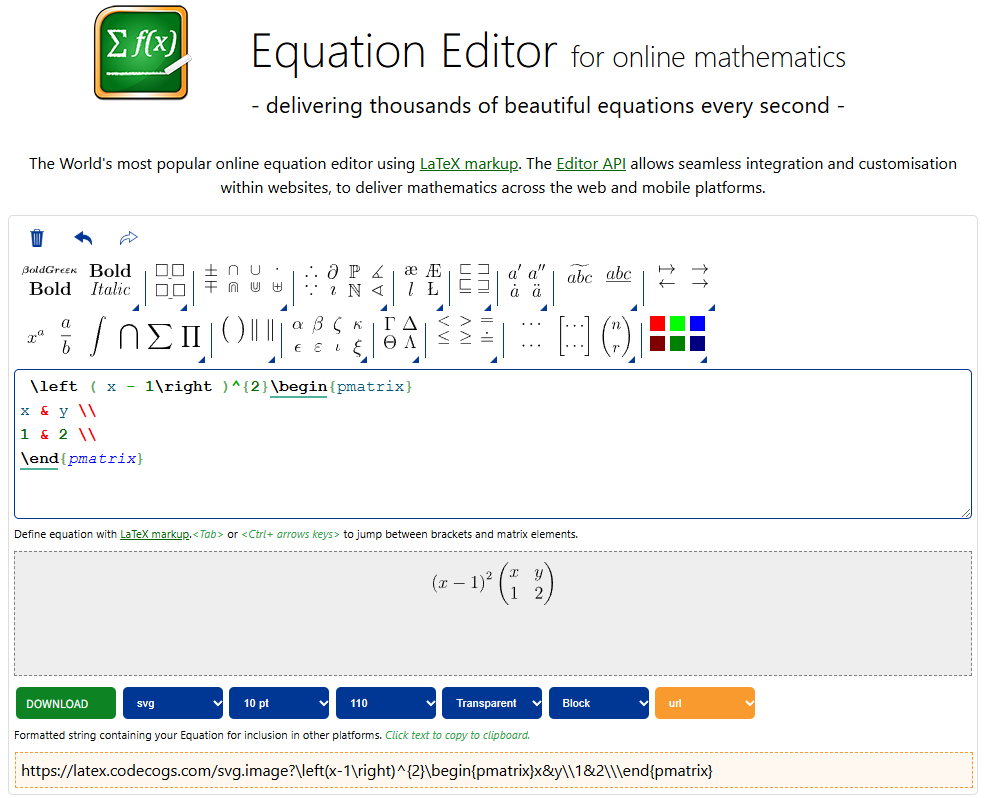984x798 pixels.
Task: Insert the product pi operator
Action: point(191,337)
